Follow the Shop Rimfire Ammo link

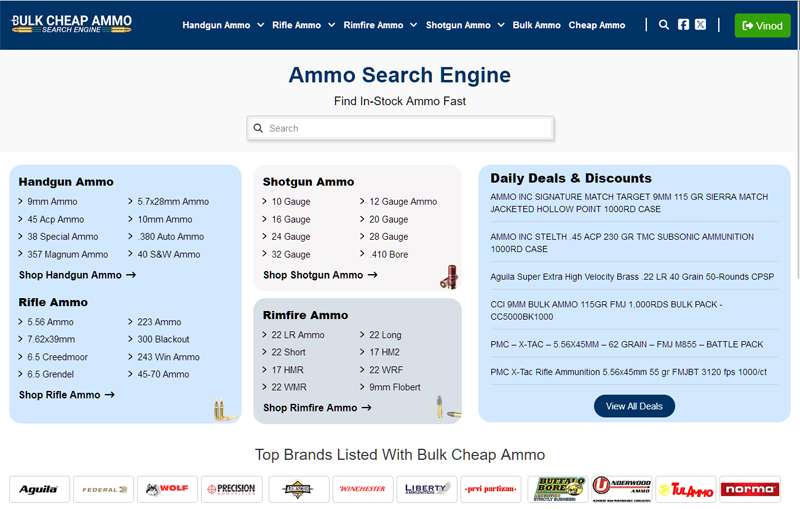point(317,408)
